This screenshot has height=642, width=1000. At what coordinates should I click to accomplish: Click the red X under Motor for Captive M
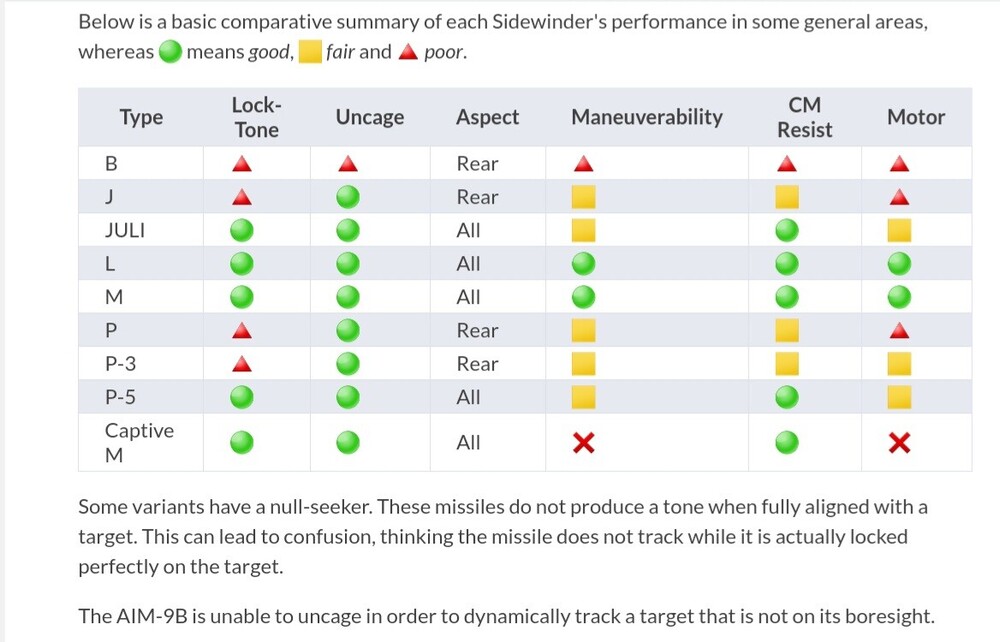point(899,443)
